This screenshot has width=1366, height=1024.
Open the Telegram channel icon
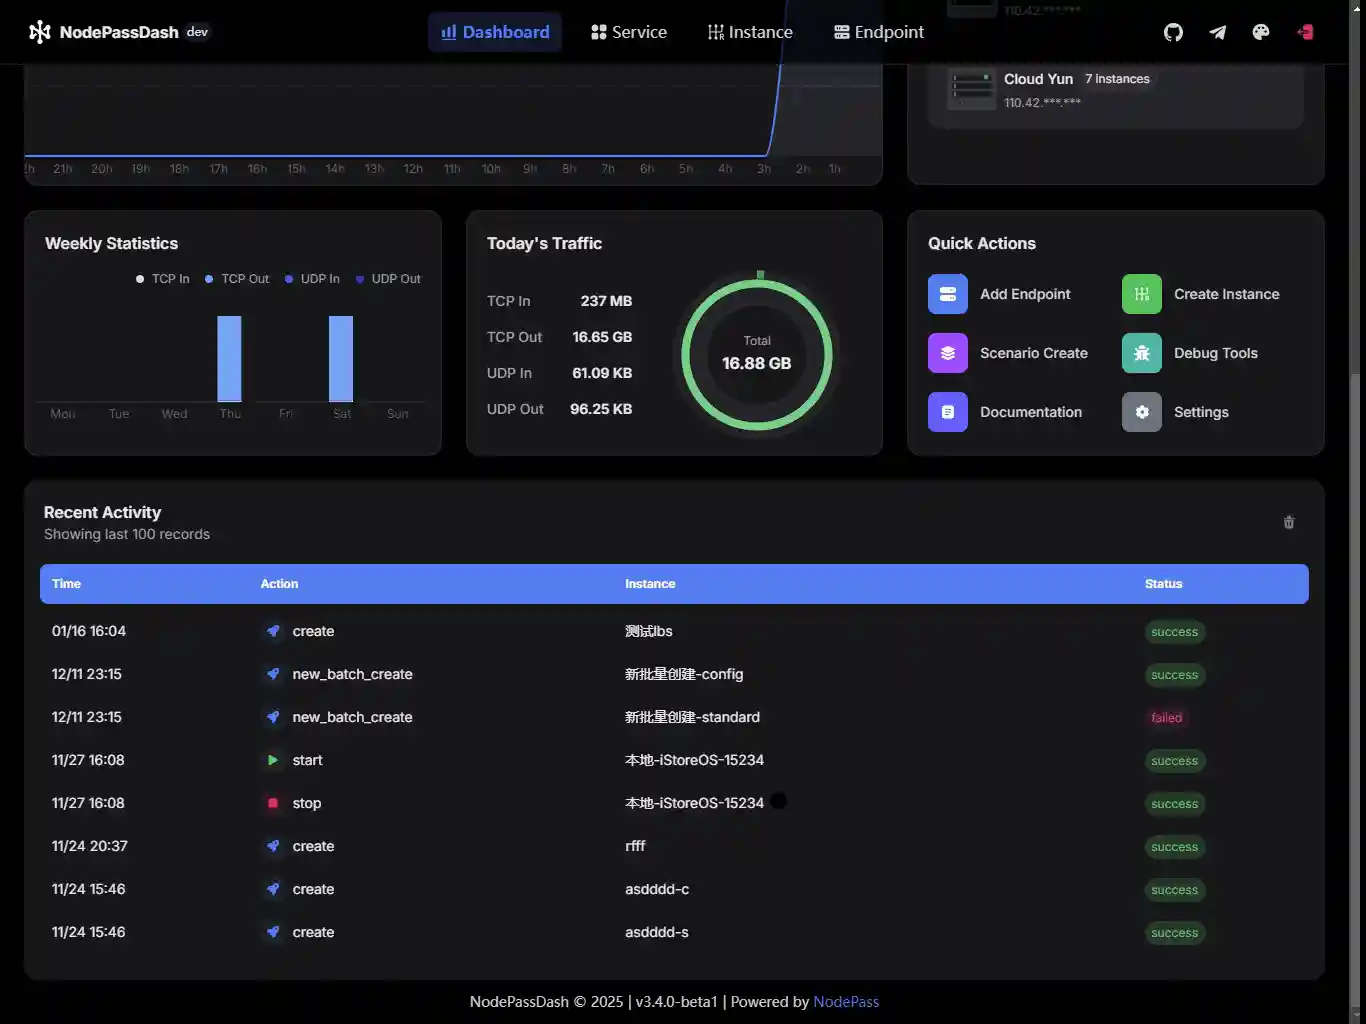coord(1217,32)
